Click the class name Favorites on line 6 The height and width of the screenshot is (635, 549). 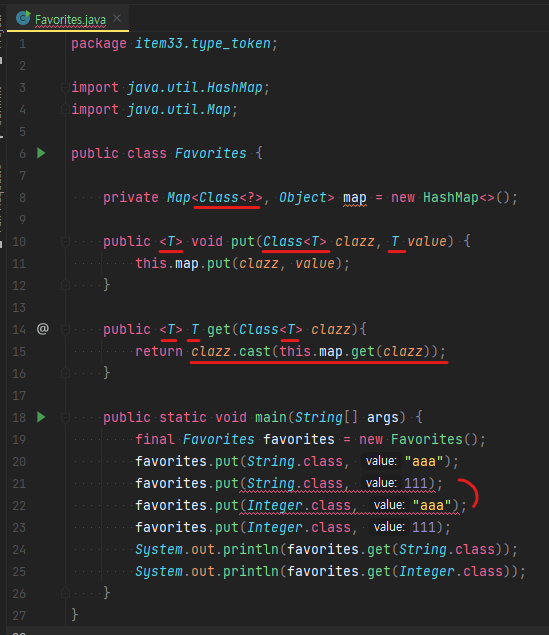[211, 153]
